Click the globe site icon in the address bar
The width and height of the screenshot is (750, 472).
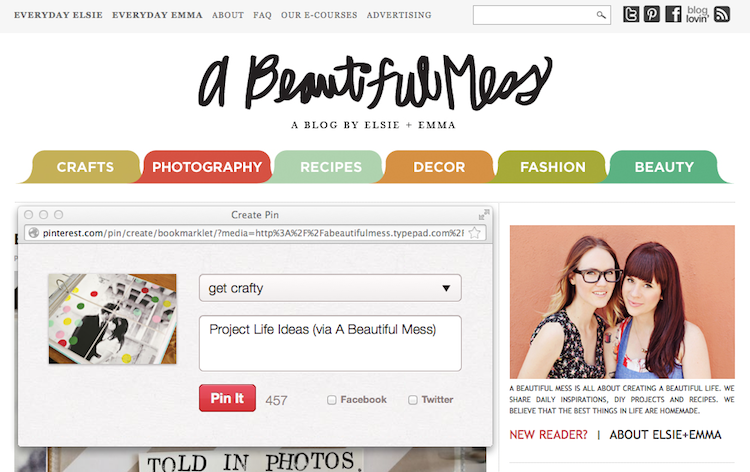[33, 233]
